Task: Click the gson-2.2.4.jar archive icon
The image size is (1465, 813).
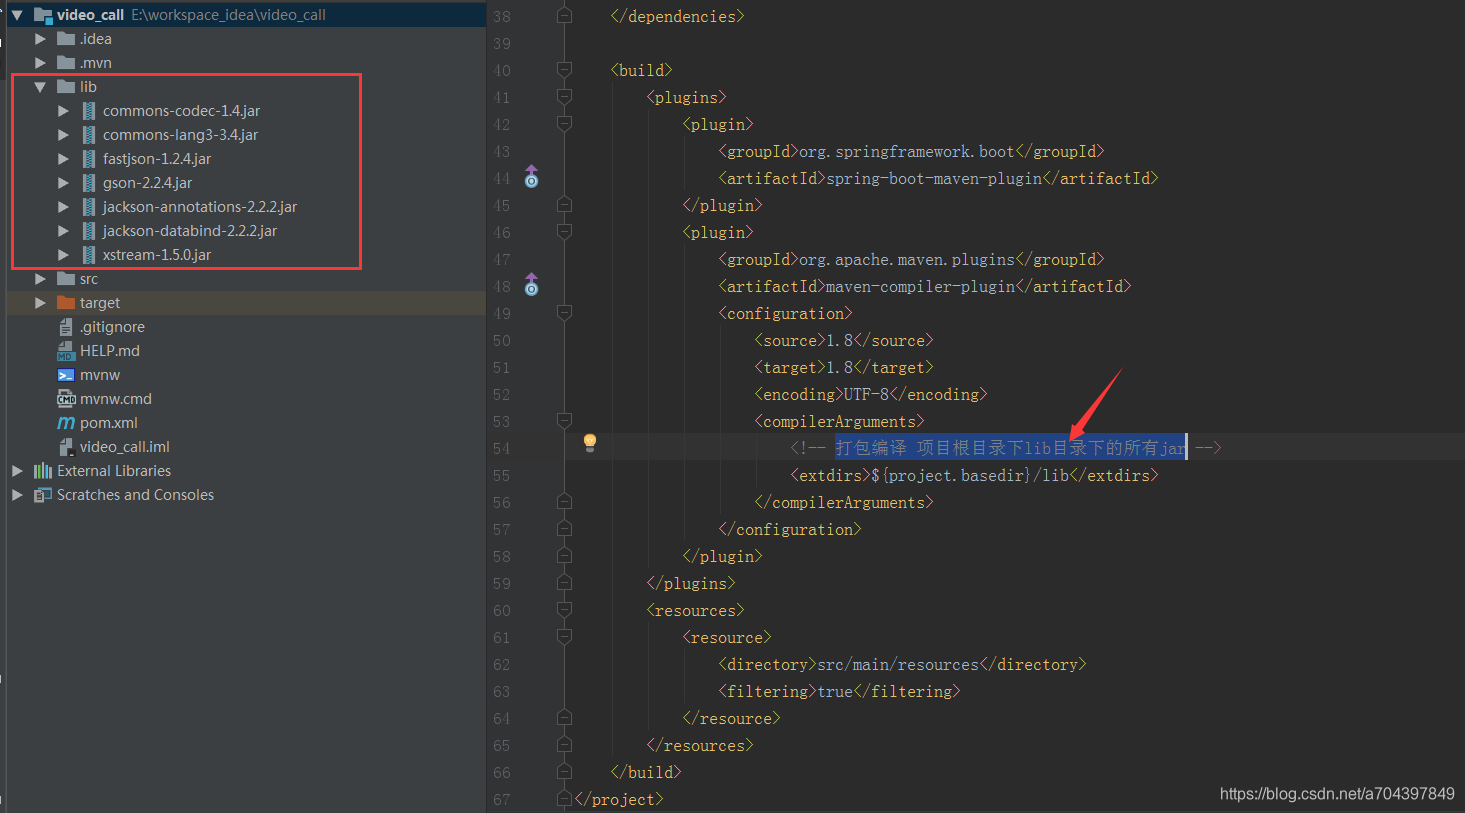Action: click(89, 183)
